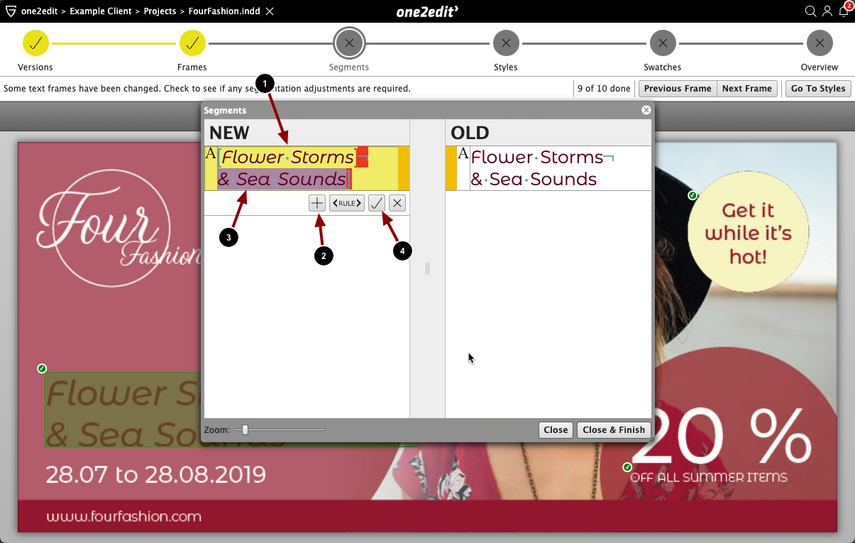Adjust the Zoom slider handle
855x543 pixels.
click(245, 430)
